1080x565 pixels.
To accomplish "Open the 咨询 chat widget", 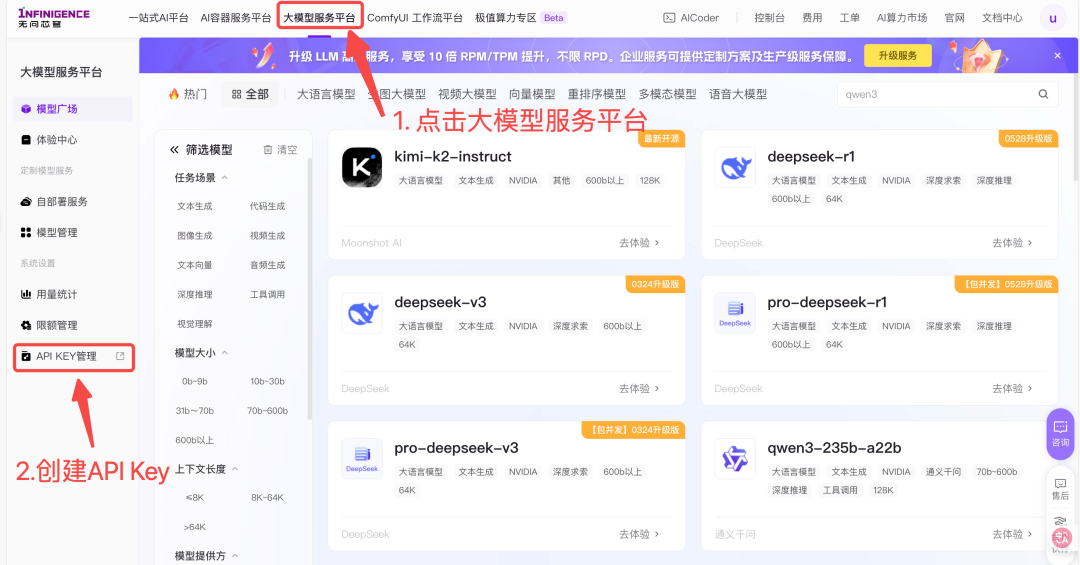I will 1060,434.
